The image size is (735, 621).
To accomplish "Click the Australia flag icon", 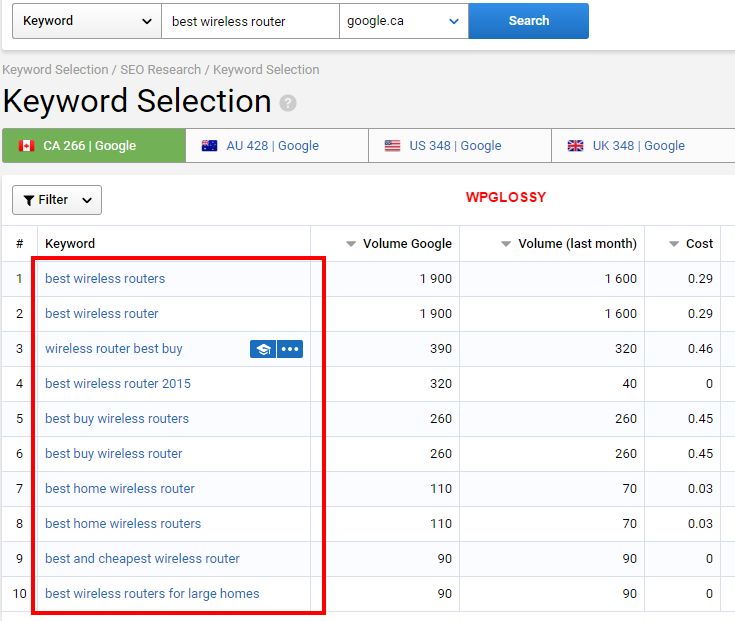I will point(209,146).
